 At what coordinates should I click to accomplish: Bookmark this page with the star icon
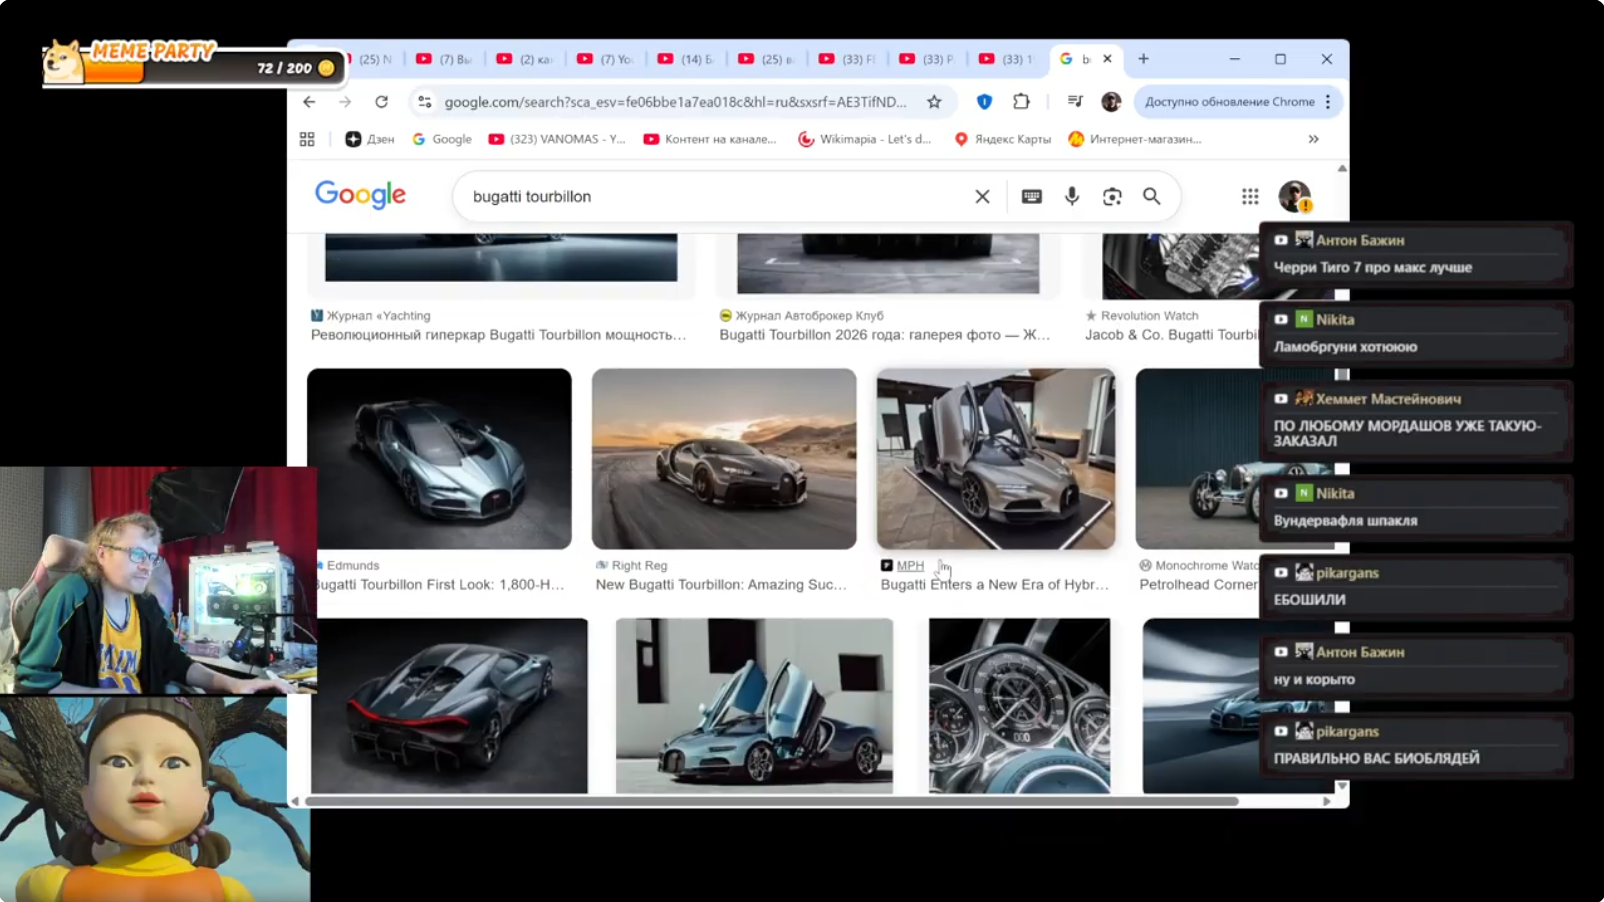(x=934, y=102)
